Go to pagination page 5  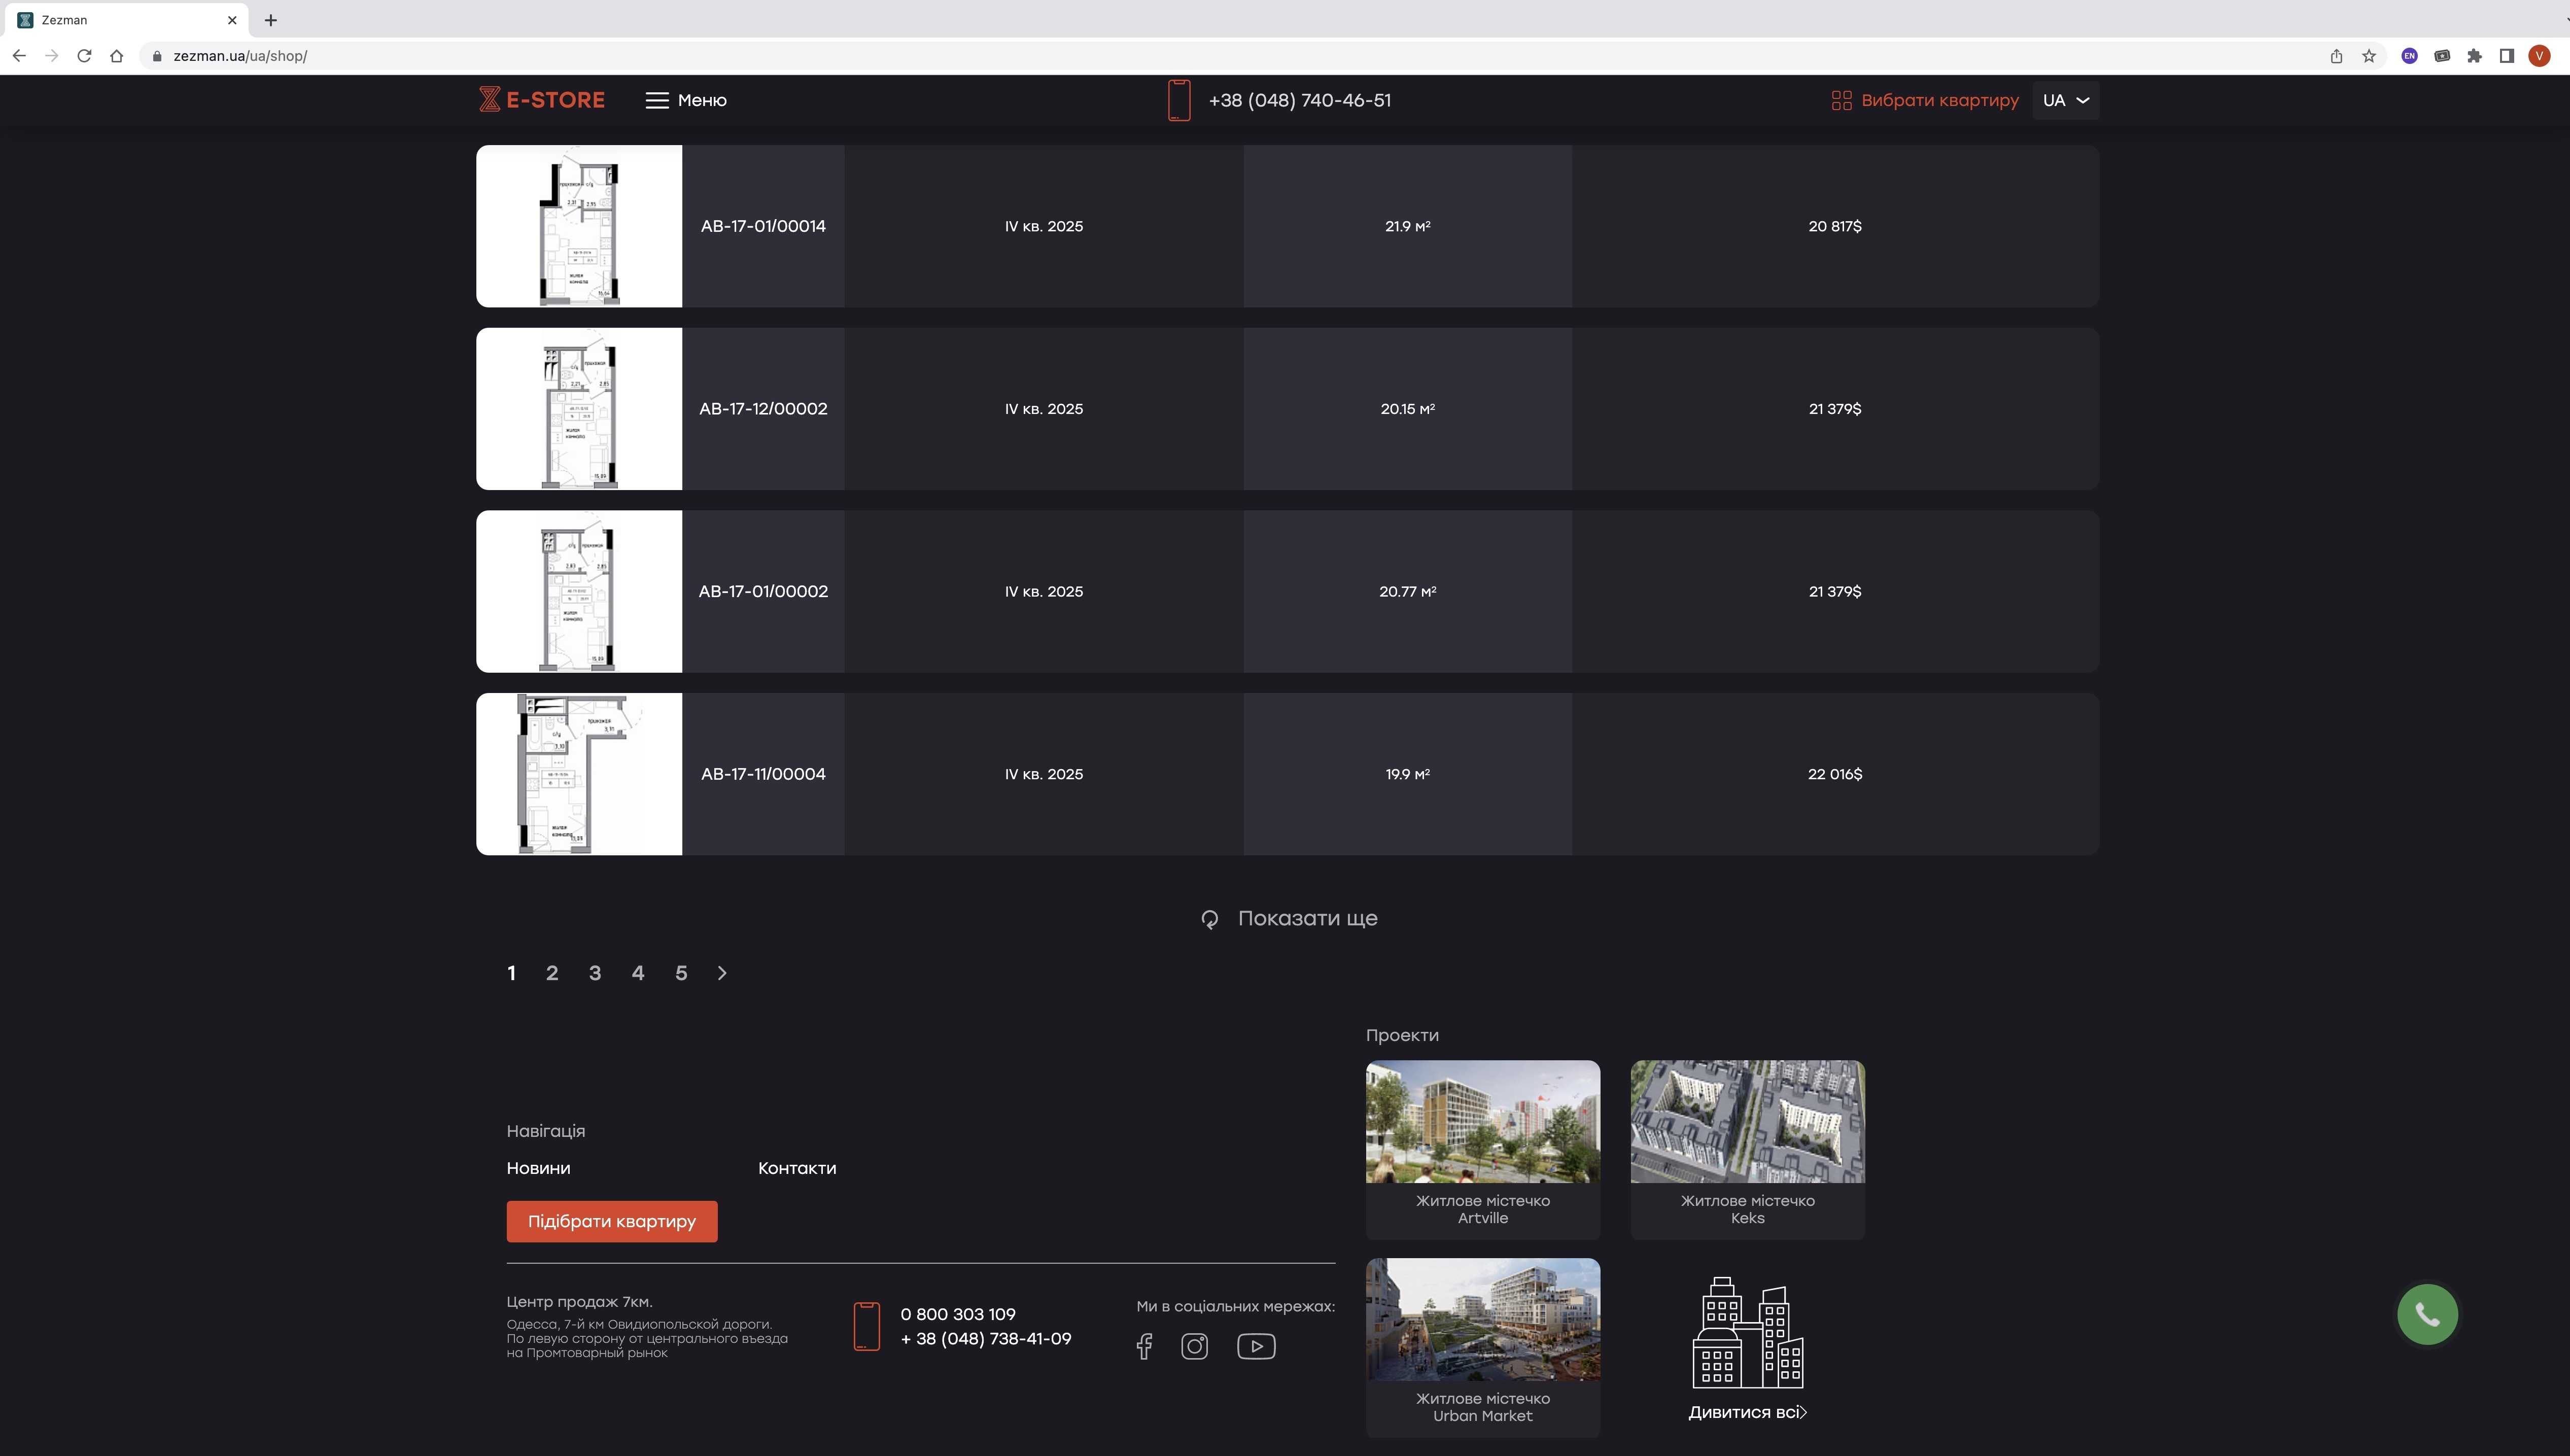tap(681, 973)
